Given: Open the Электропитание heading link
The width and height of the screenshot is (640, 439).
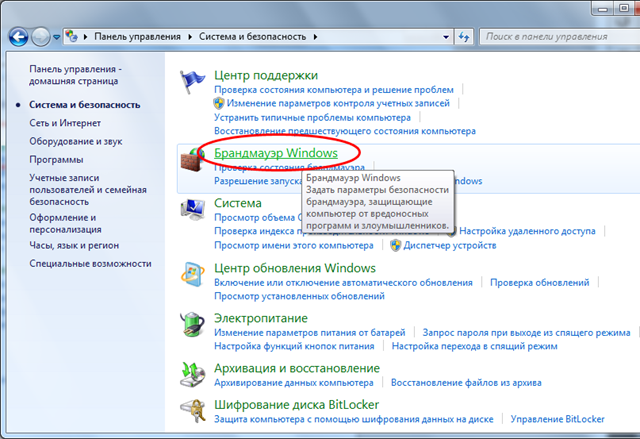Looking at the screenshot, I should pyautogui.click(x=261, y=318).
